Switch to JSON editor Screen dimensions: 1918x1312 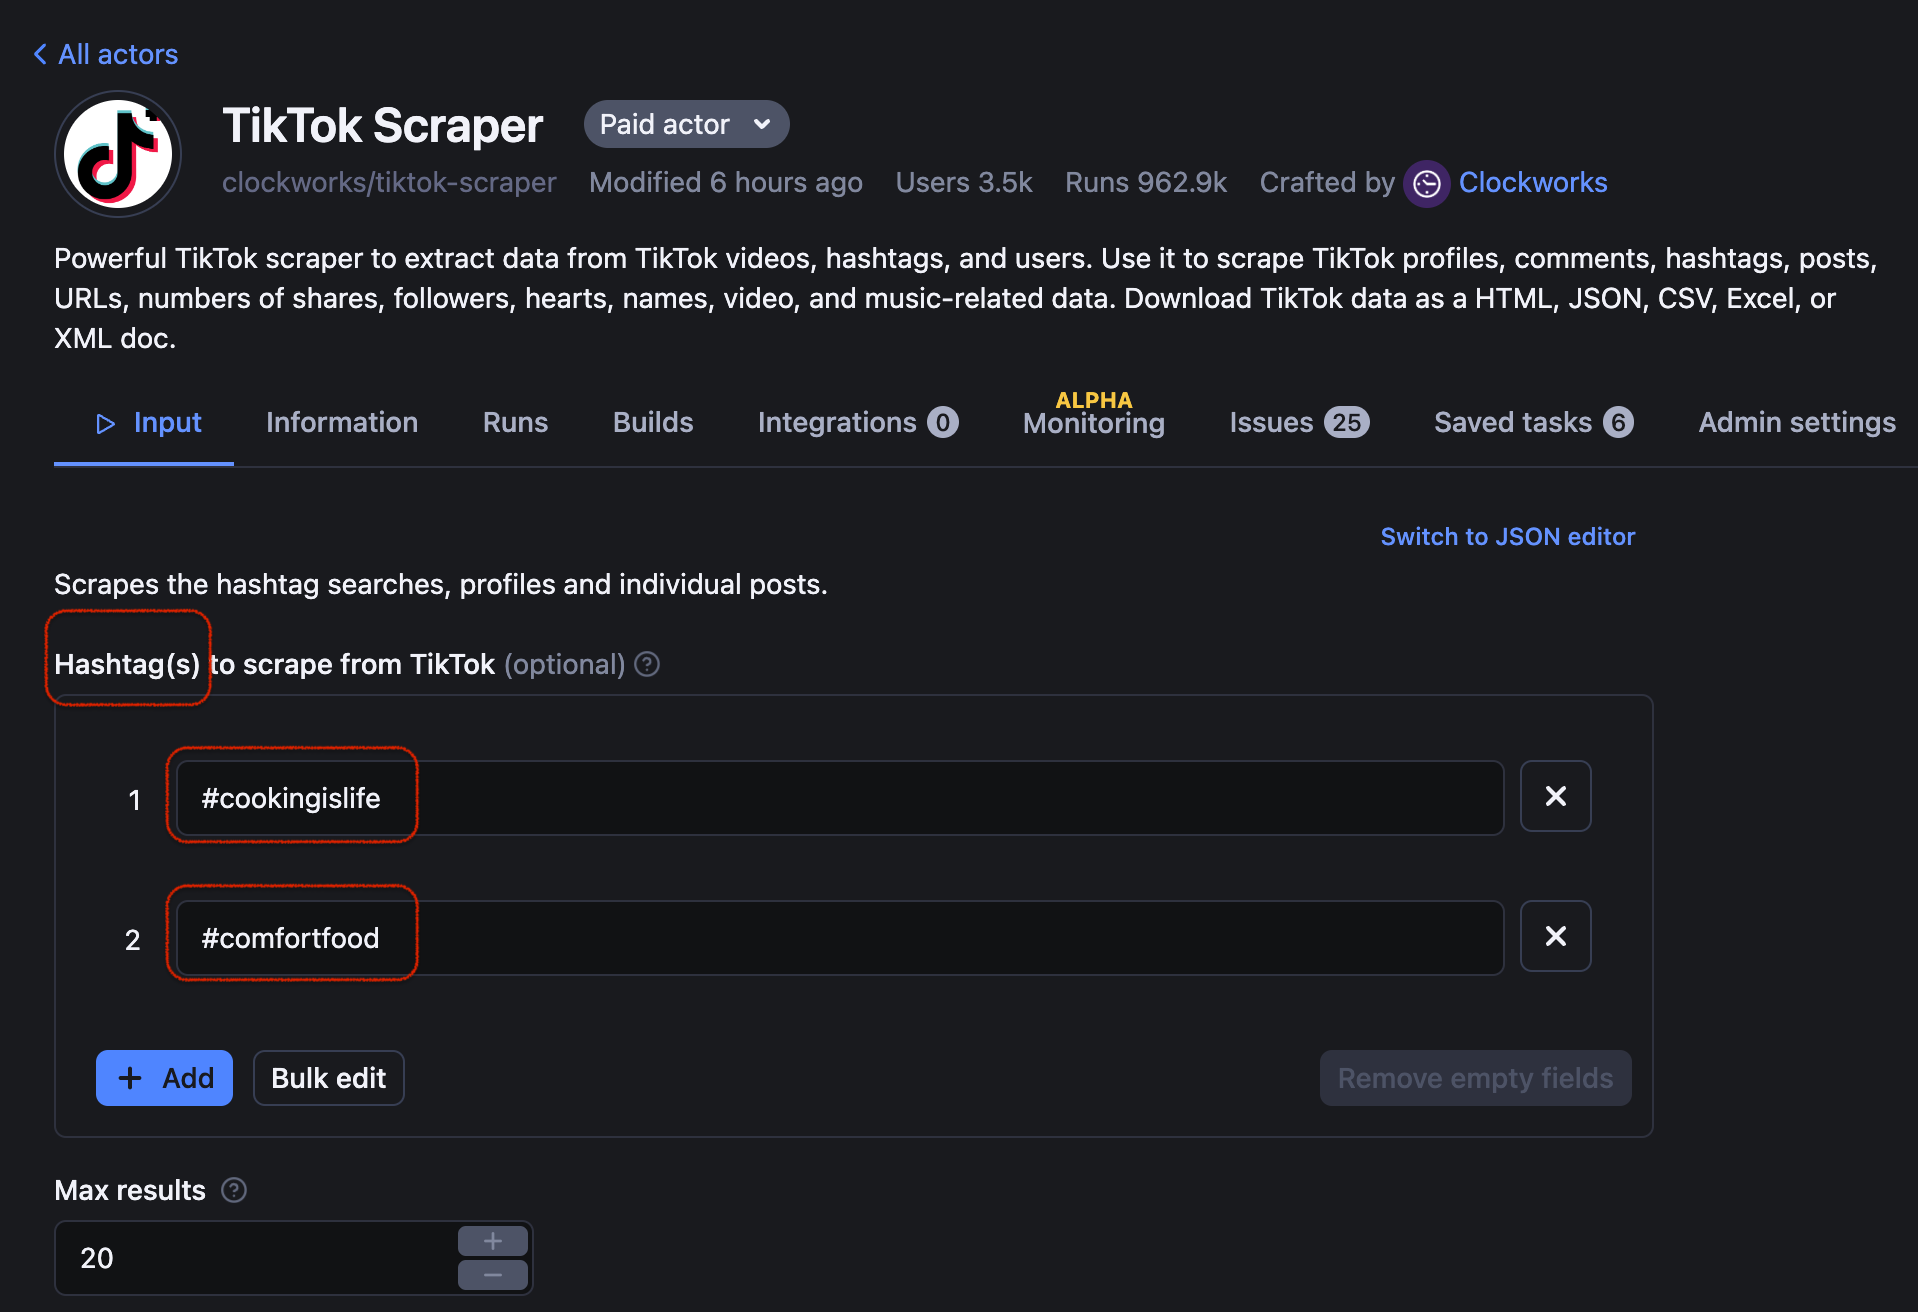(1507, 537)
